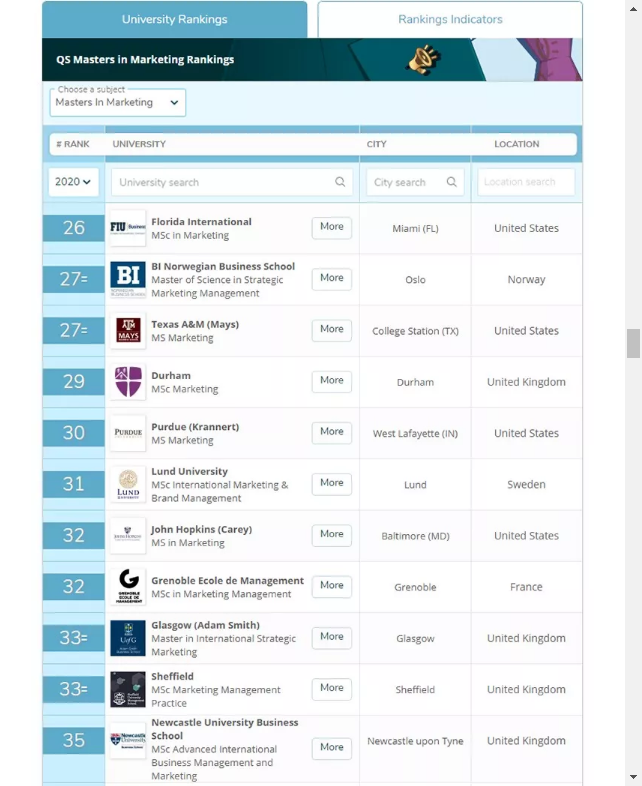Click the rank 26 badge
This screenshot has height=786, width=642.
point(74,228)
